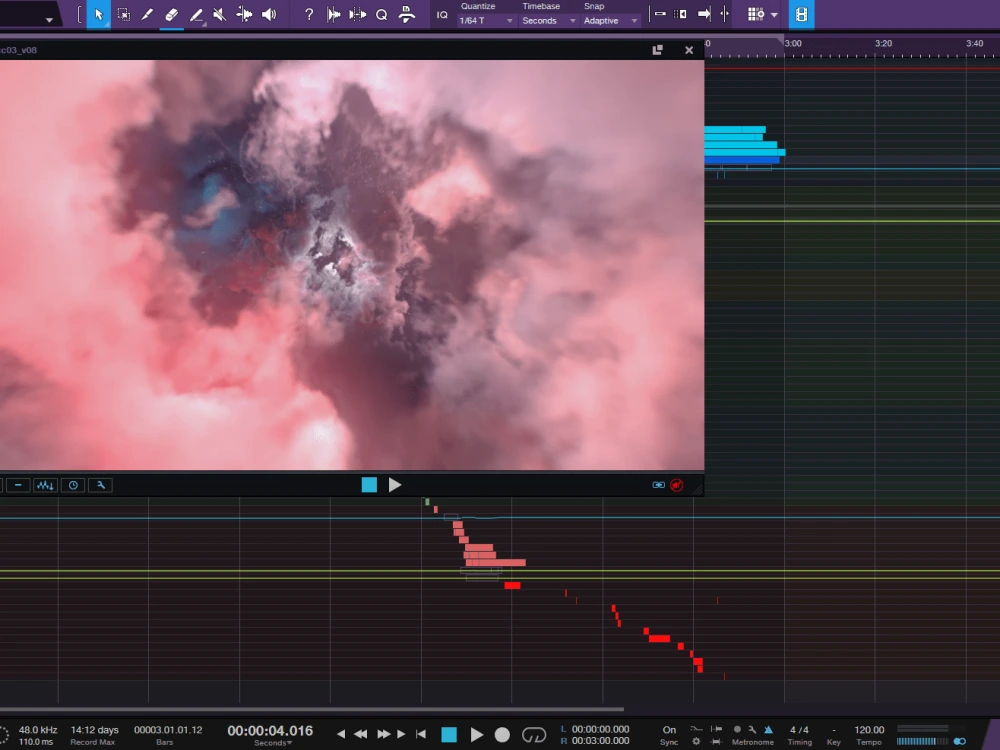The width and height of the screenshot is (1000, 750).
Task: Open the Quantize value dropdown showing 1/64 T
Action: point(486,21)
